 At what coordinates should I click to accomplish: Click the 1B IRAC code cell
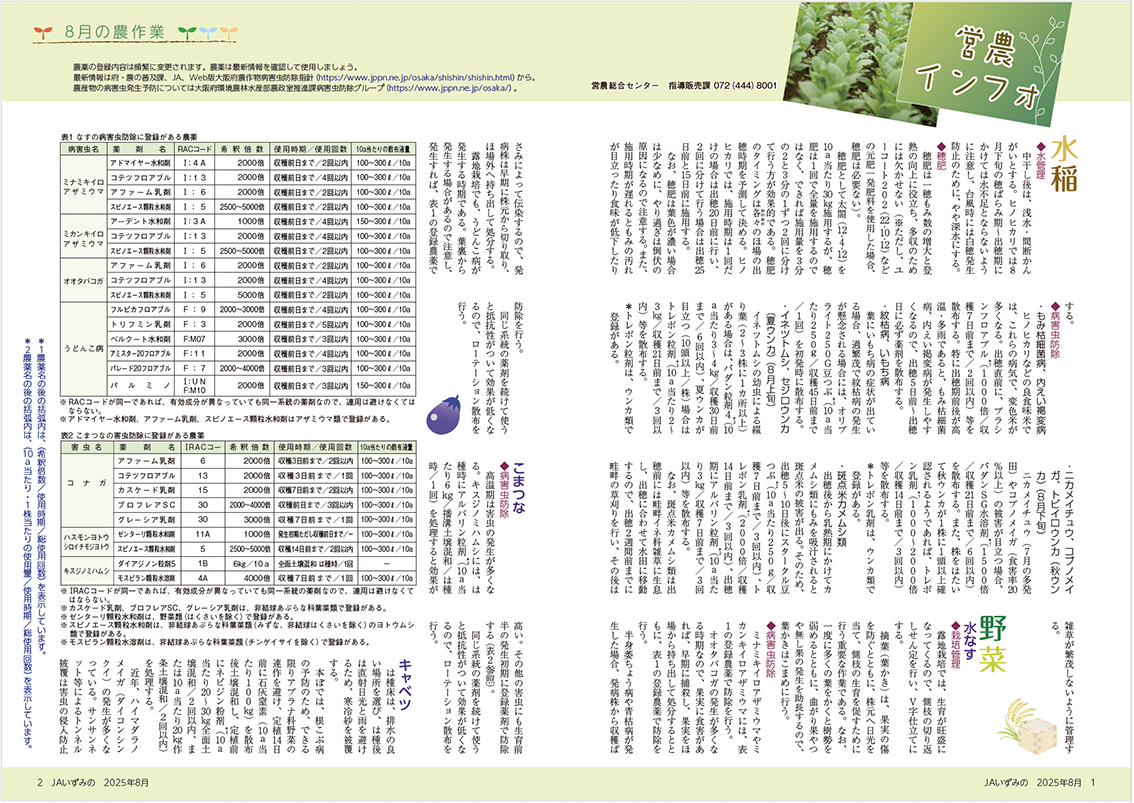click(202, 564)
